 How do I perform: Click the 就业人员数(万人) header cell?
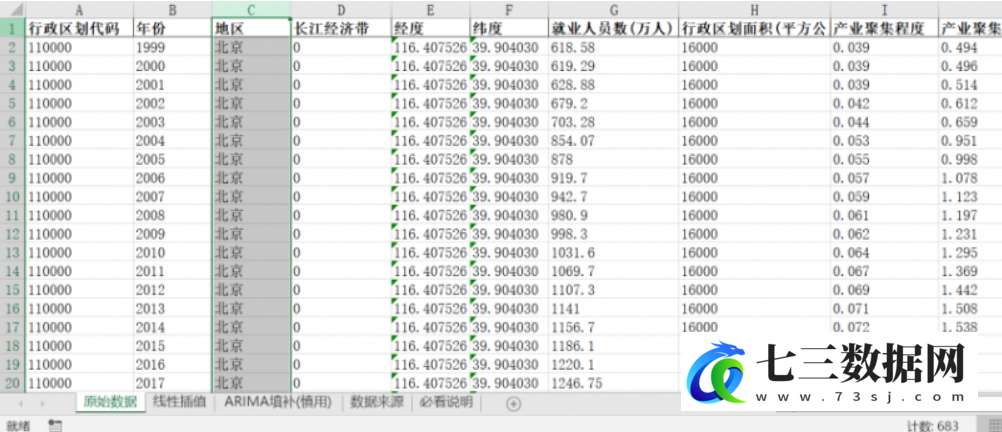tap(613, 29)
